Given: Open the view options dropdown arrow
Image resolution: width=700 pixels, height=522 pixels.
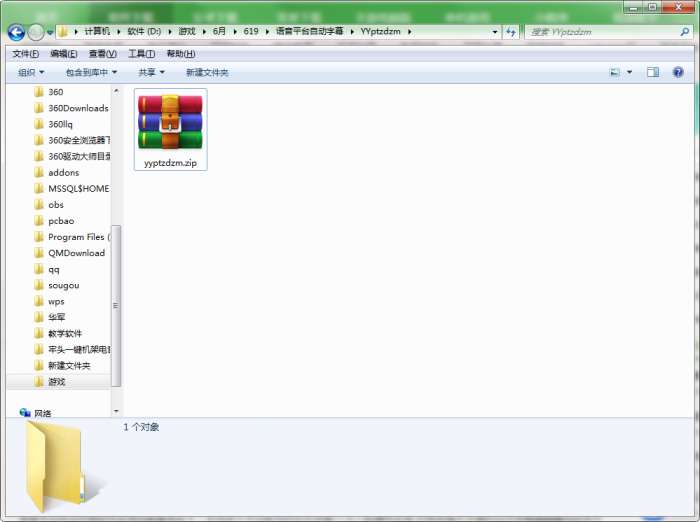Looking at the screenshot, I should coord(629,72).
